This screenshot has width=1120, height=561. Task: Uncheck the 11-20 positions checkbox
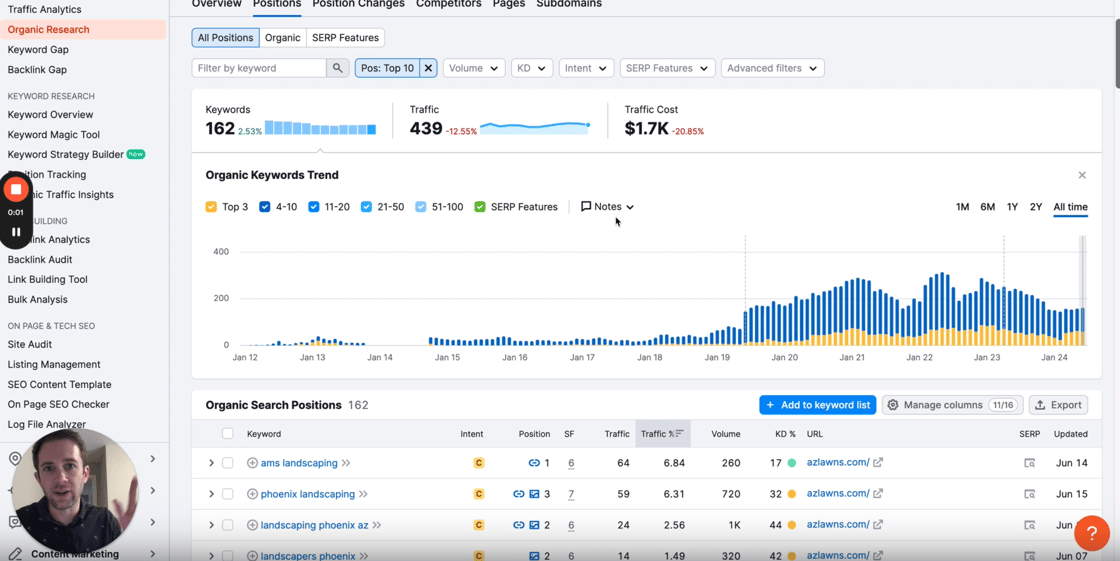(x=314, y=207)
